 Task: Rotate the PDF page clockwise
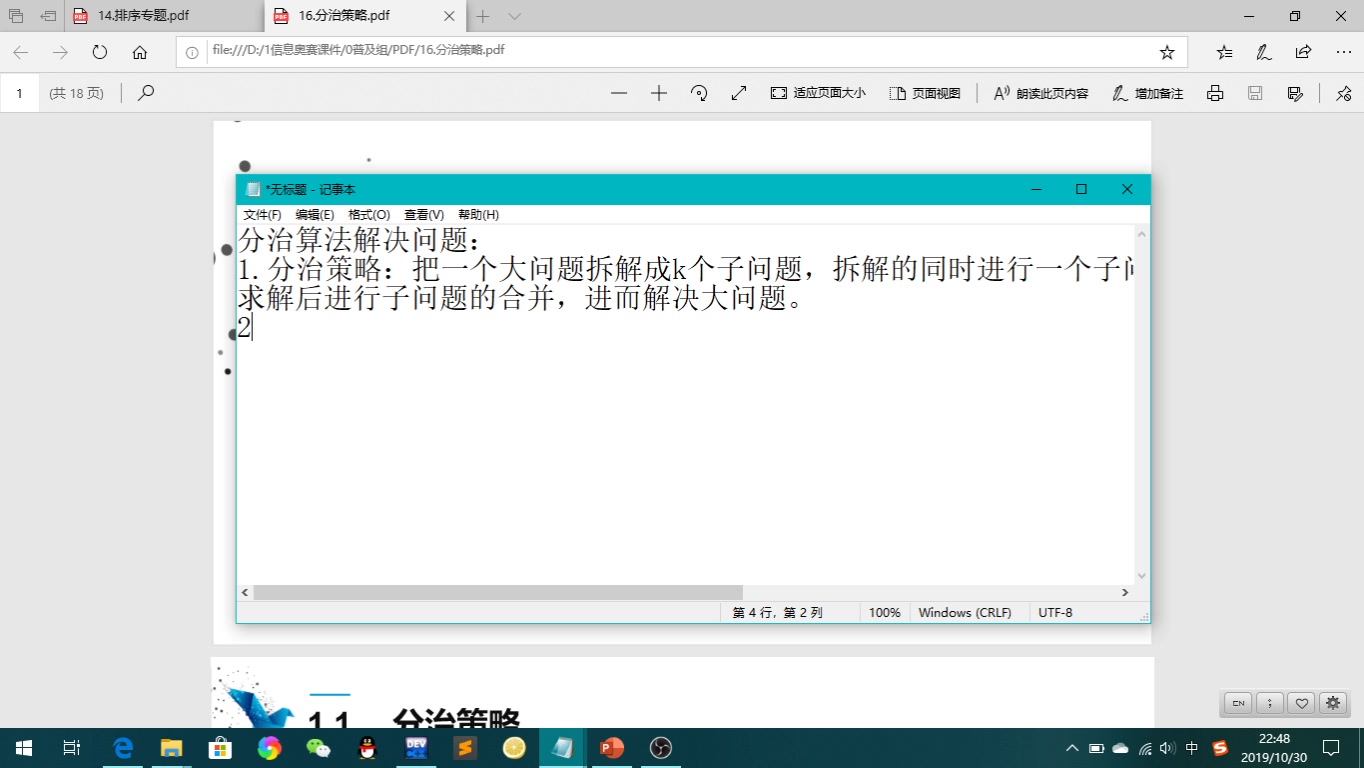(x=699, y=92)
